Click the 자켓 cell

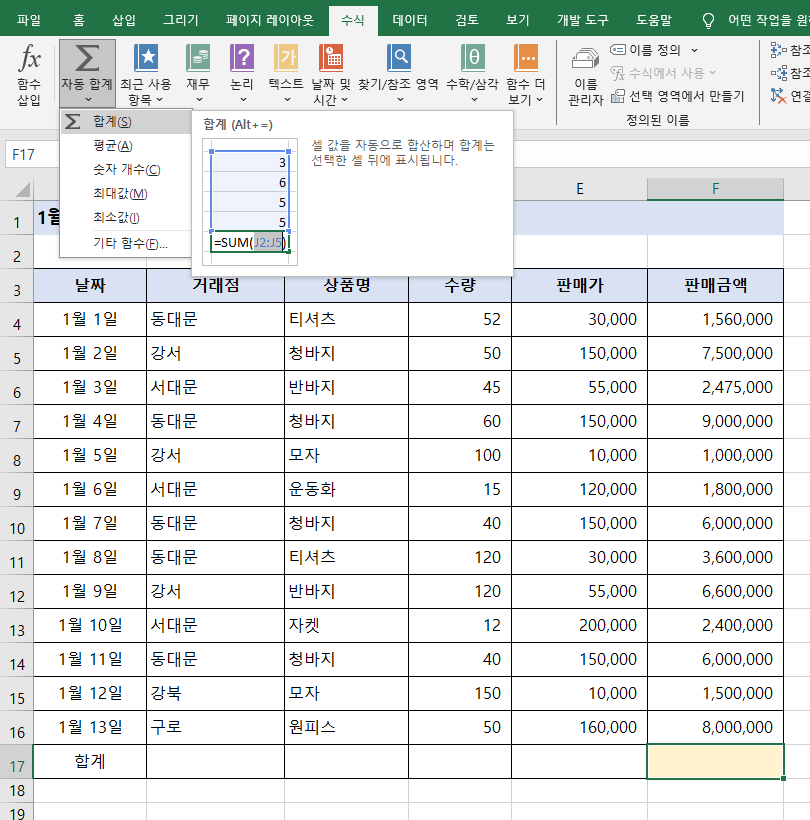coord(347,625)
